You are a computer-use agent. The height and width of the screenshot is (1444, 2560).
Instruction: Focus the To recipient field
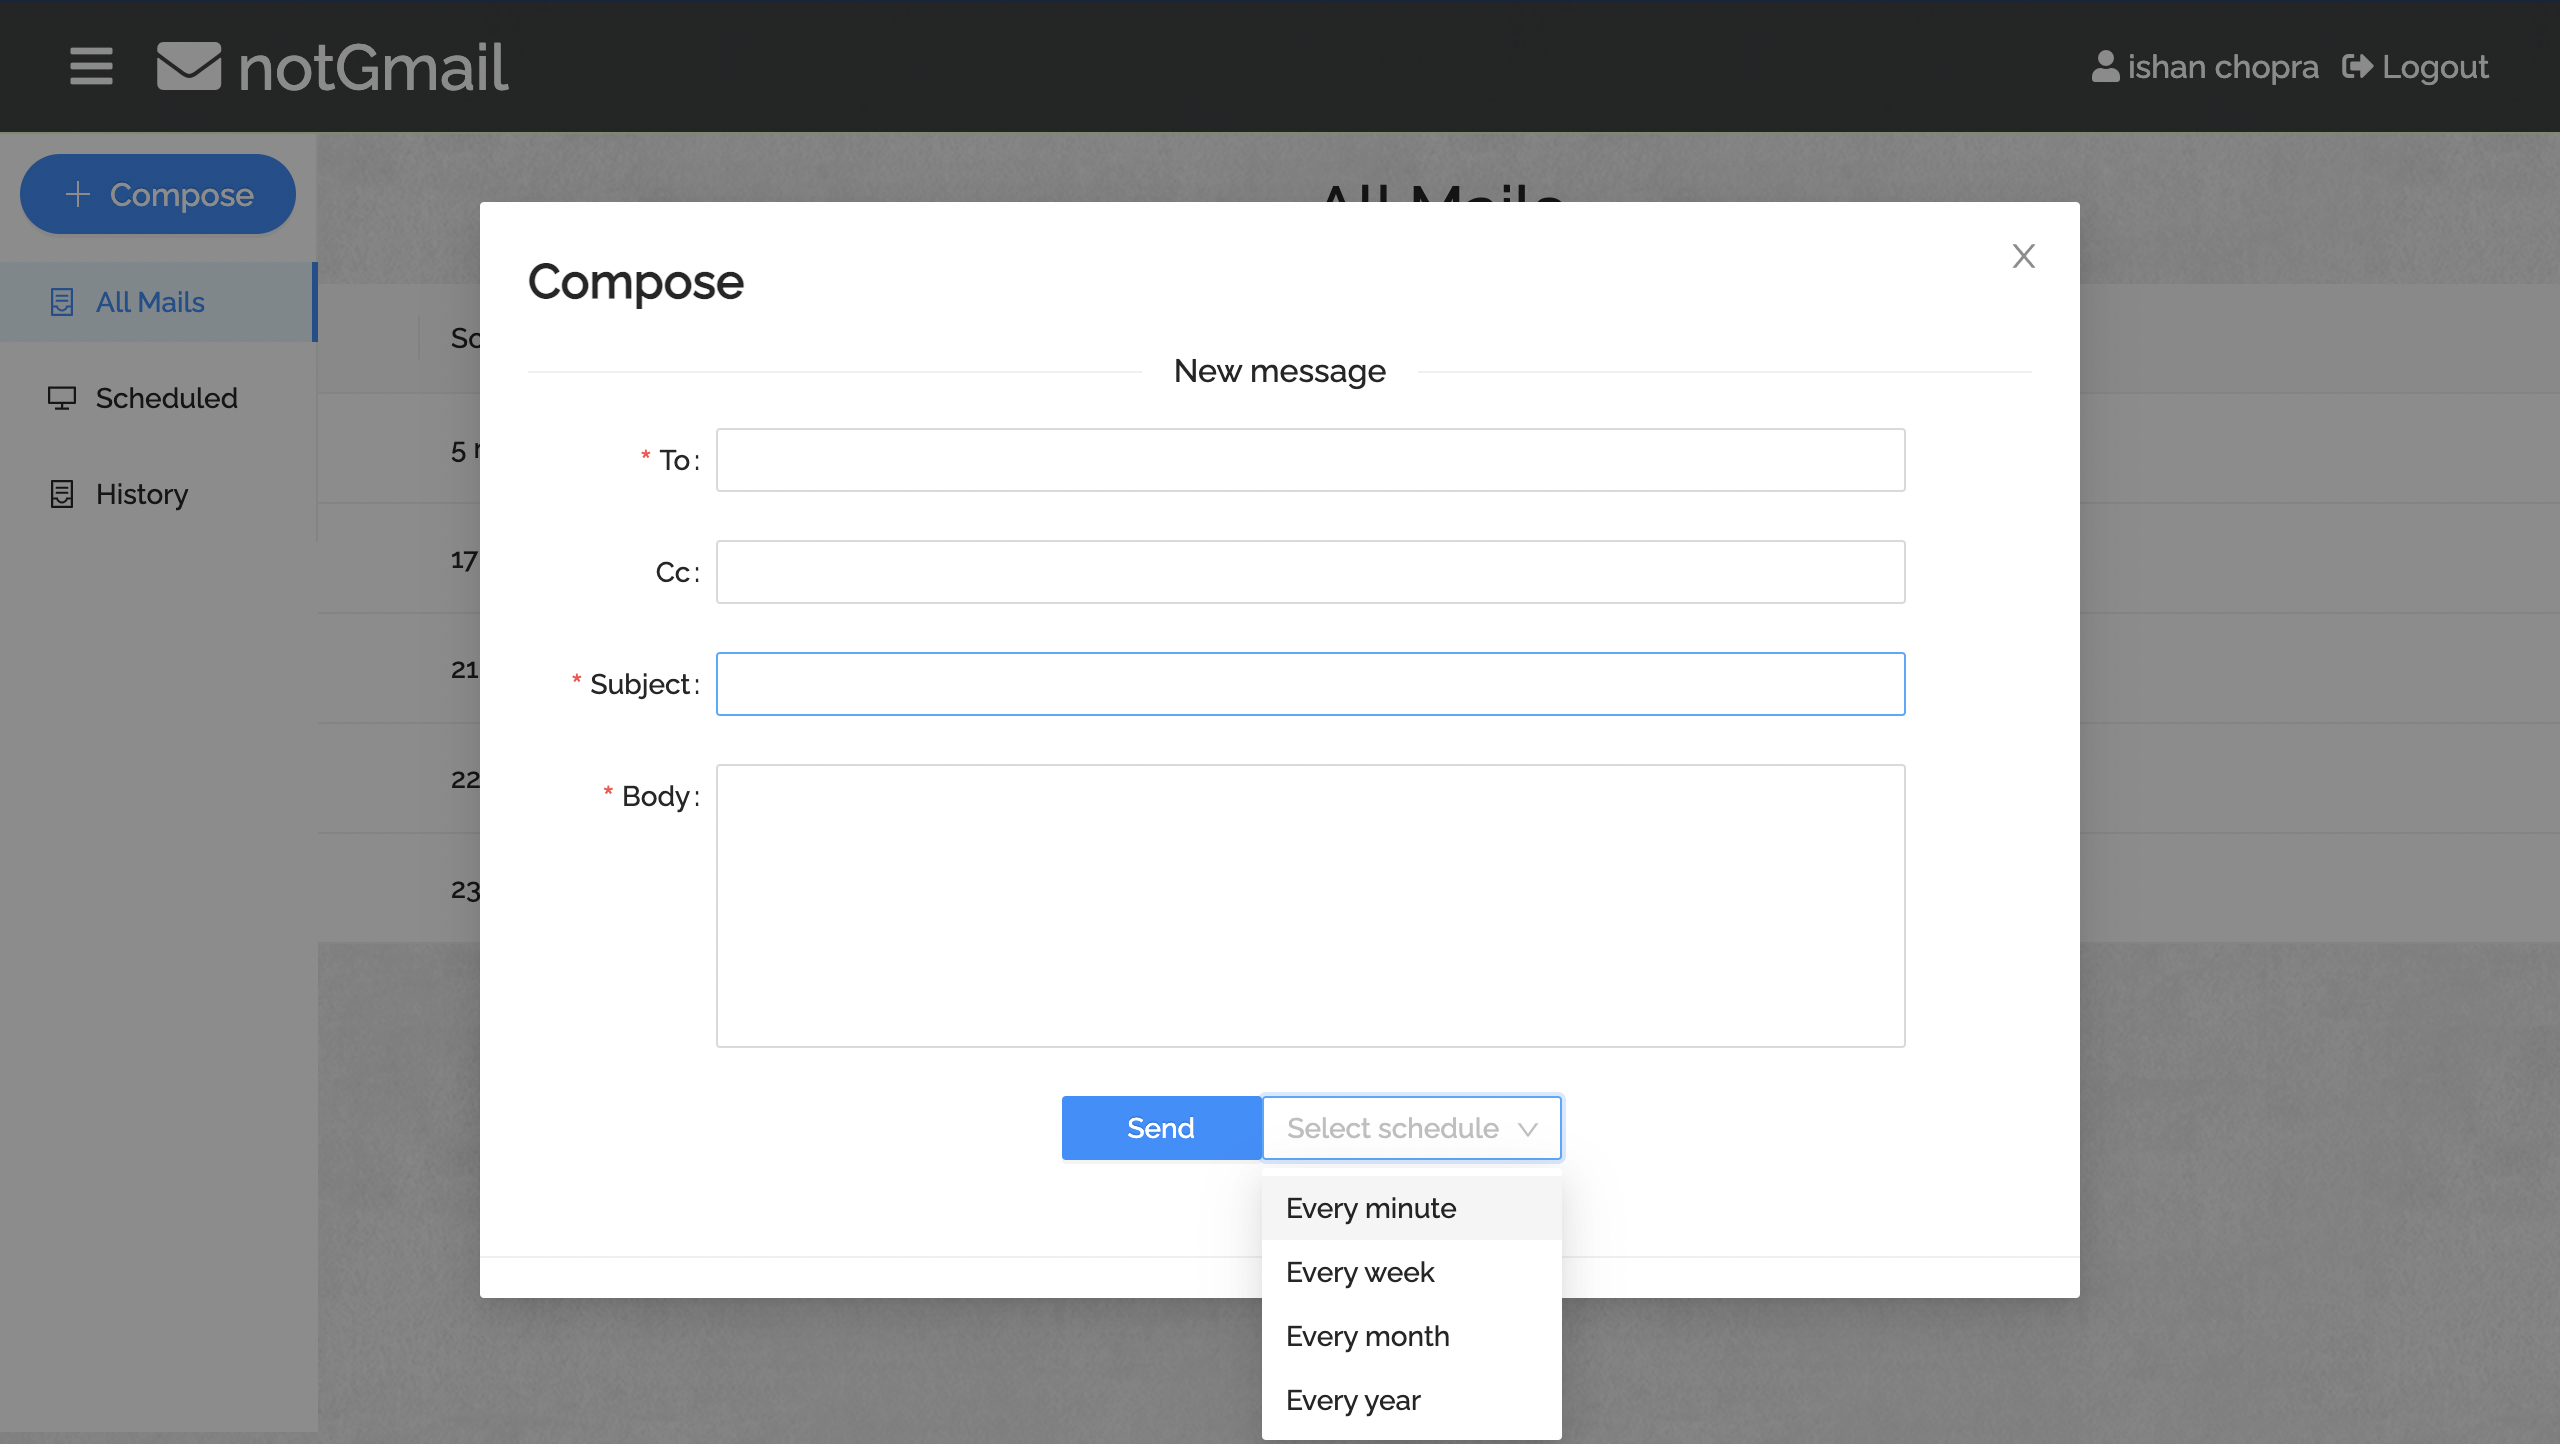(x=1310, y=460)
